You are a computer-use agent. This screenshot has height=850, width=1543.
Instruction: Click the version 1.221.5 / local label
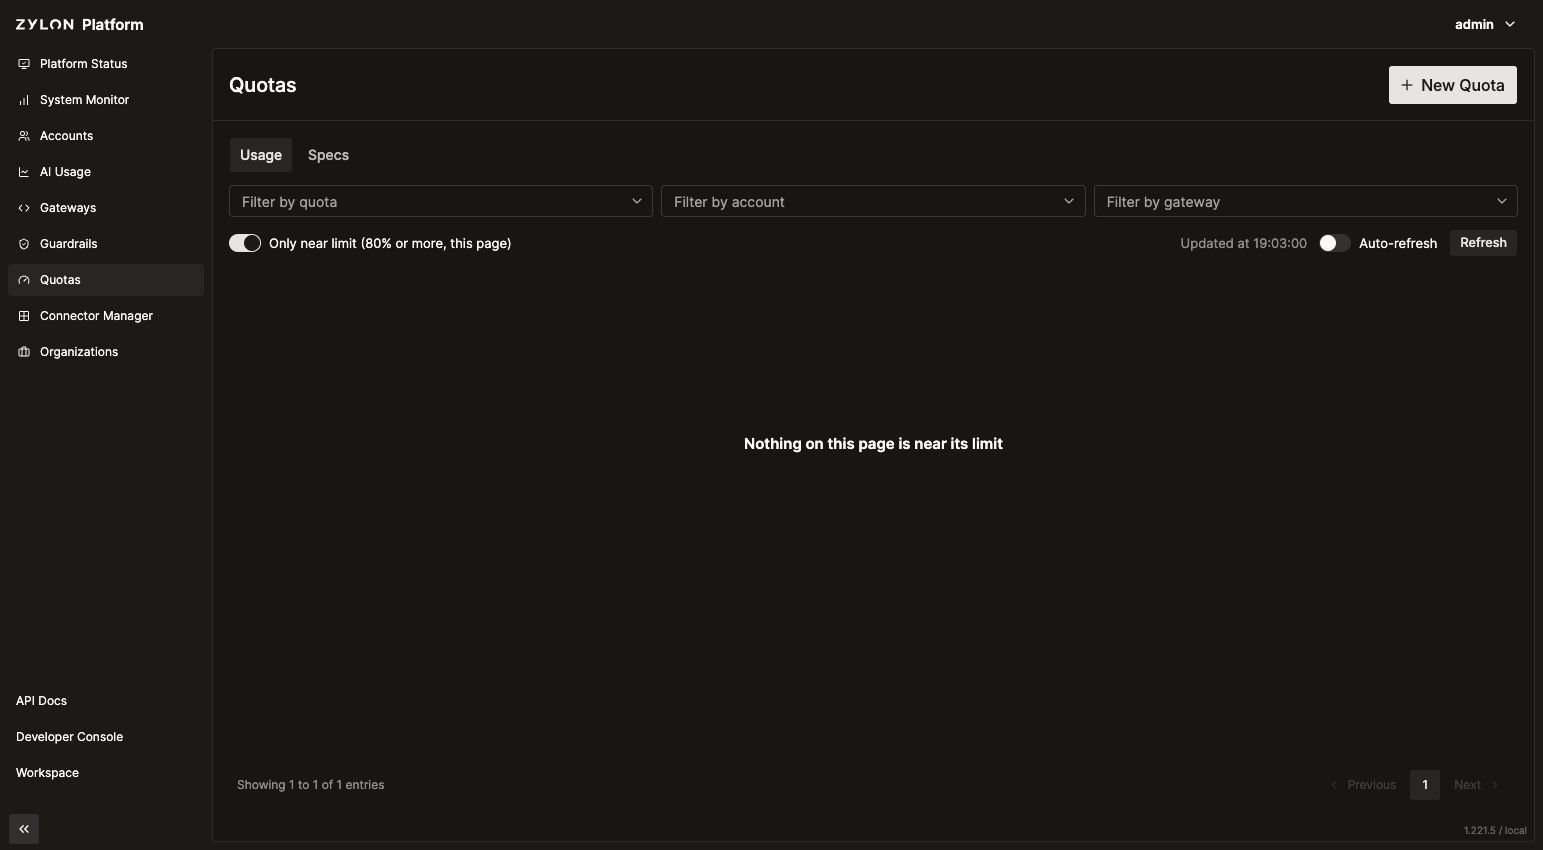tap(1495, 830)
